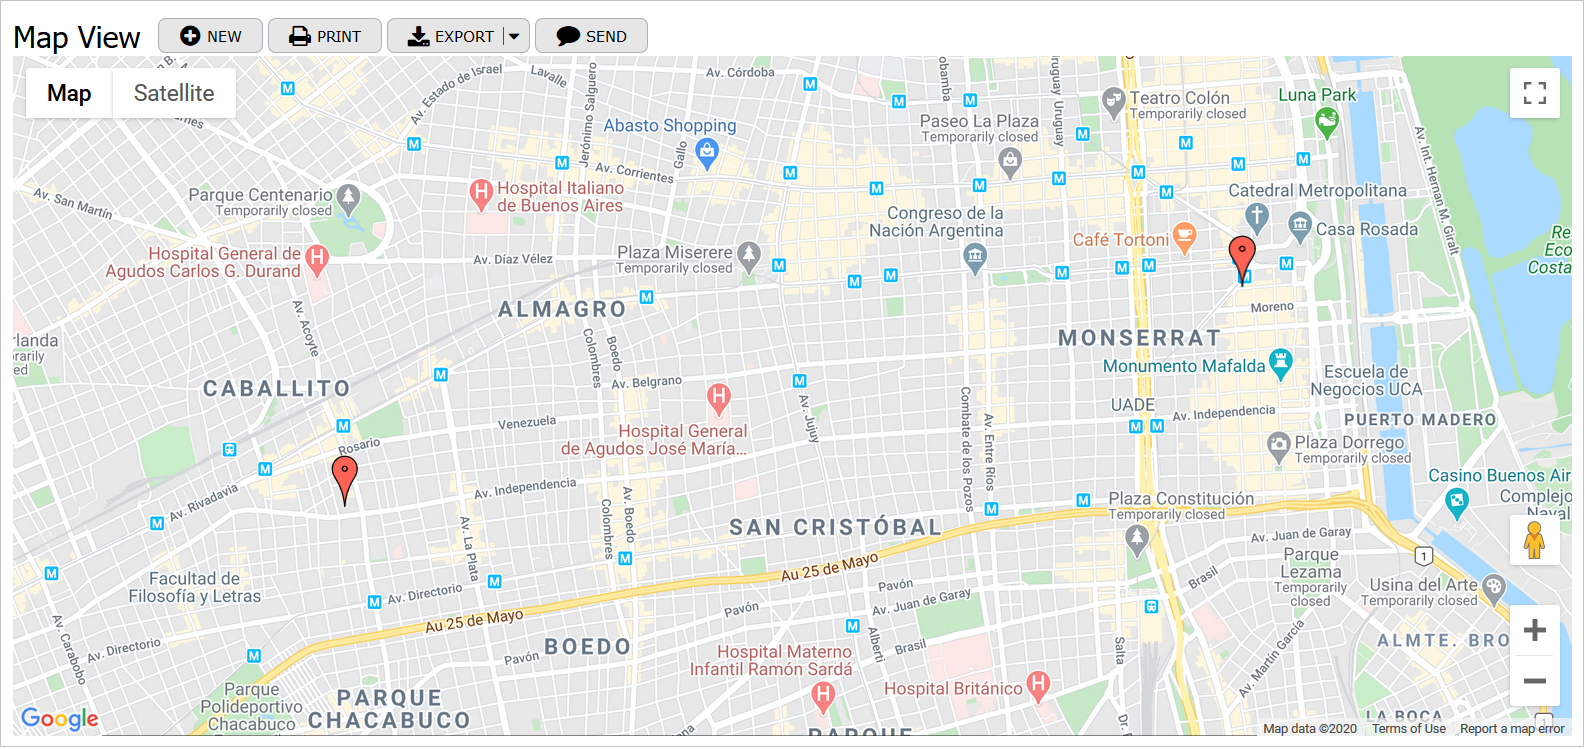Click the NEW button
This screenshot has height=749, width=1585.
pos(210,36)
